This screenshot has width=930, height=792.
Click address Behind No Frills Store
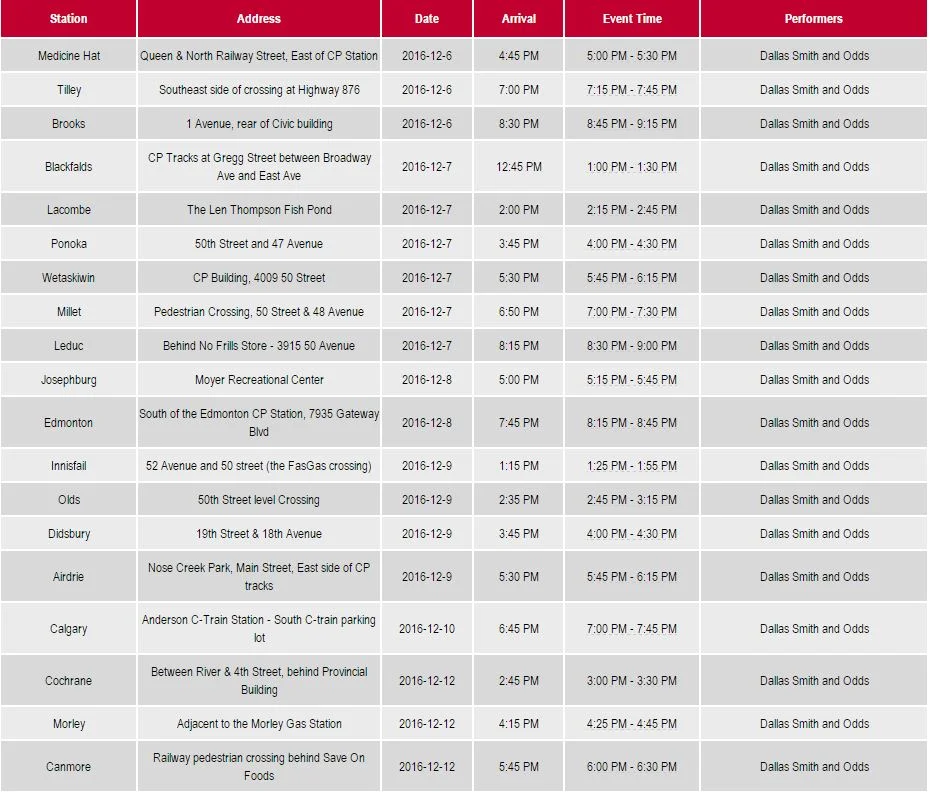coord(259,345)
